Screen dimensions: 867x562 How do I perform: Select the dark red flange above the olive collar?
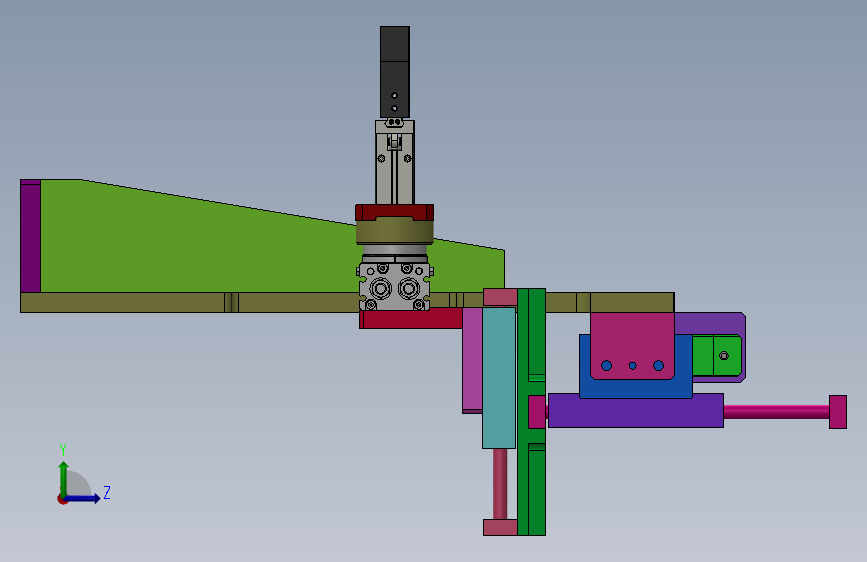tap(394, 212)
